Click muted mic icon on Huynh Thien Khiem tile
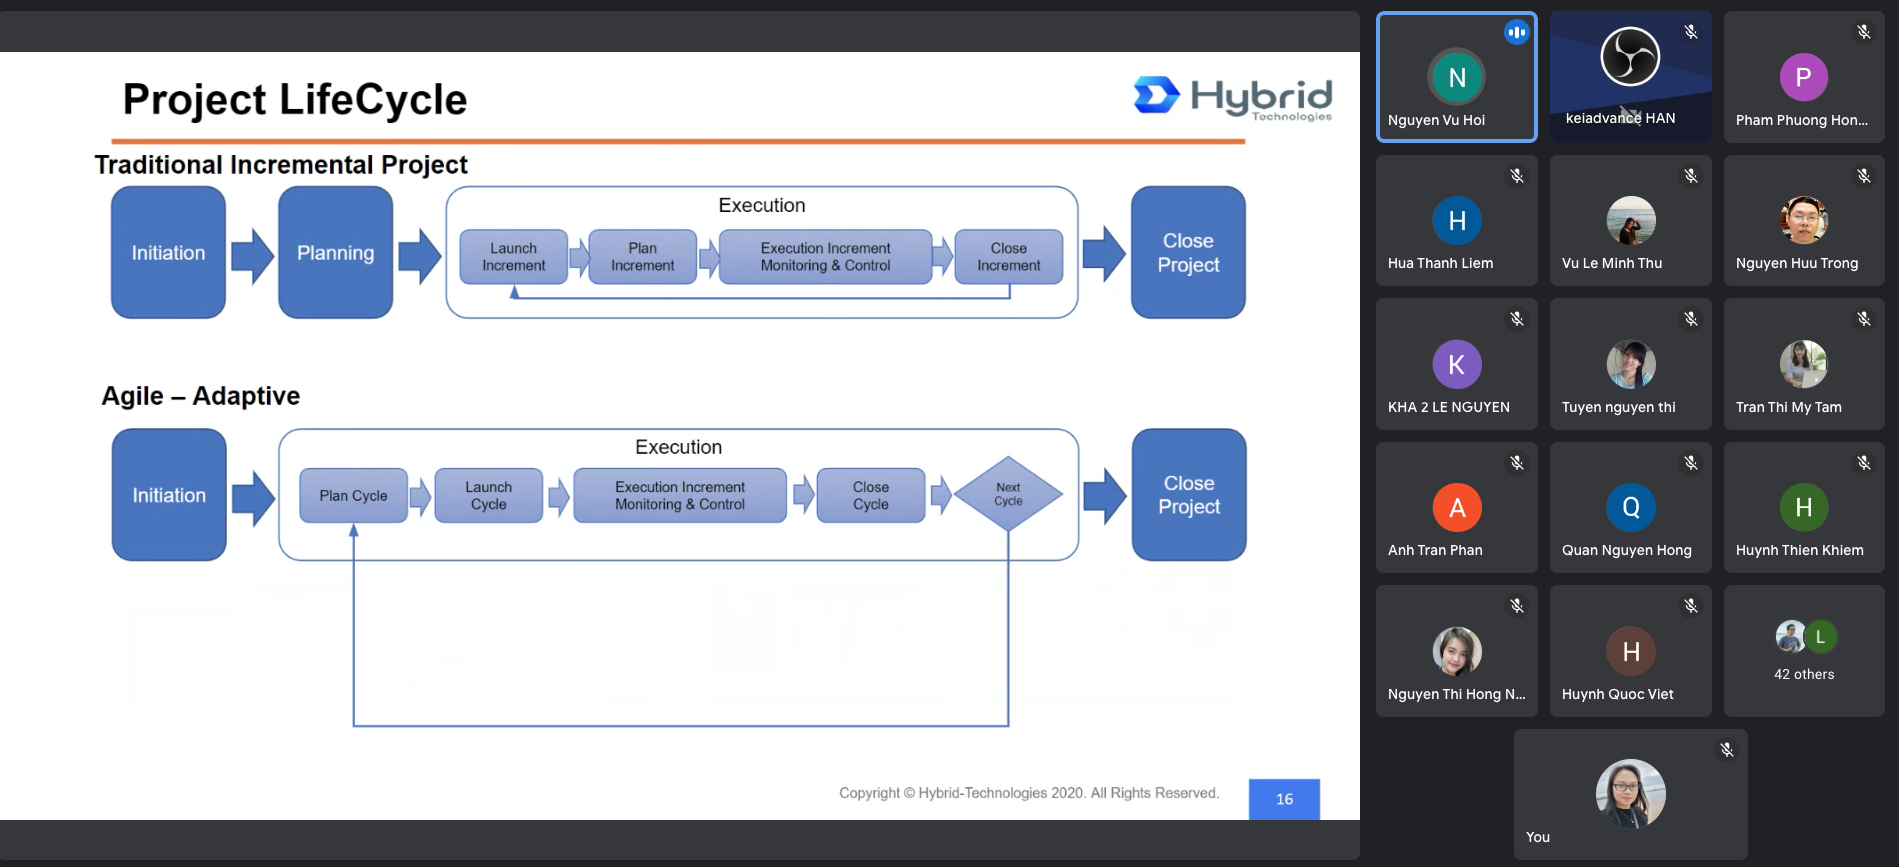The image size is (1899, 867). coord(1864,463)
